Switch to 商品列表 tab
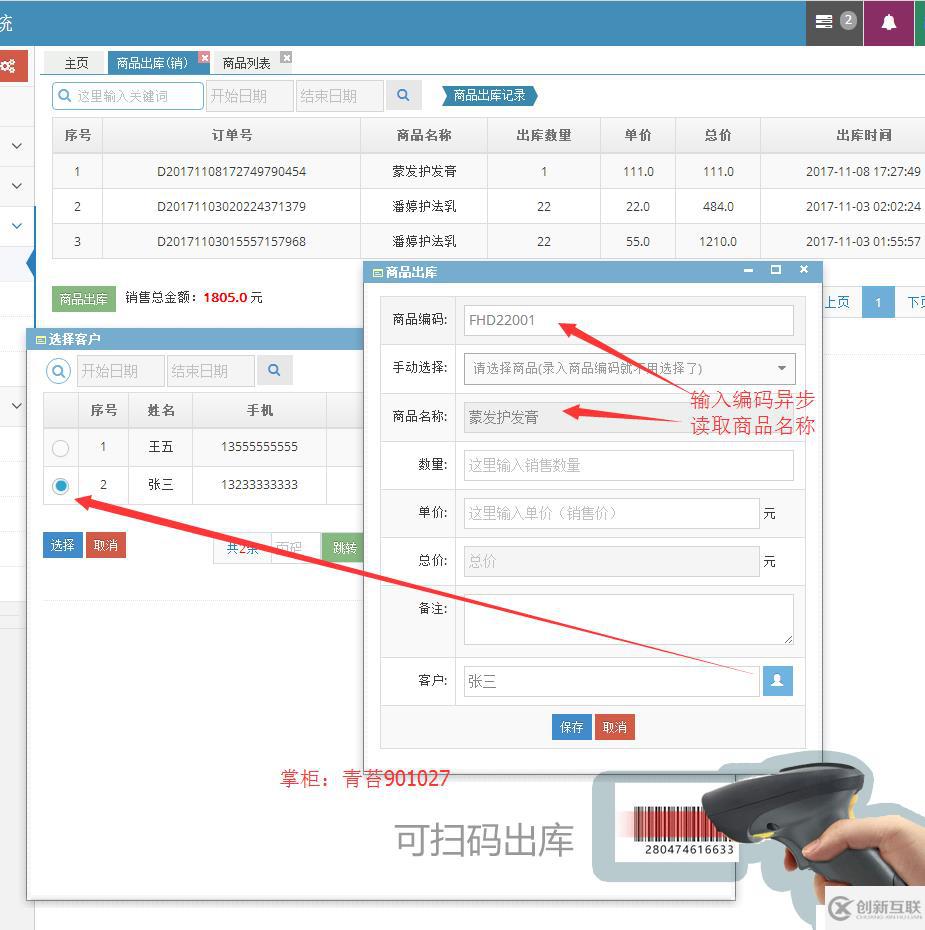Viewport: 925px width, 930px height. click(247, 63)
